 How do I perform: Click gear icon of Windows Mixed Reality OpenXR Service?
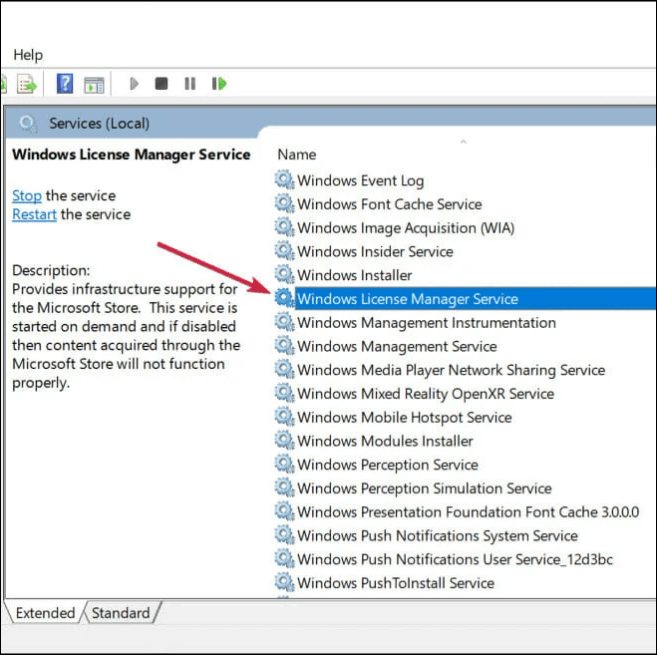(x=285, y=393)
